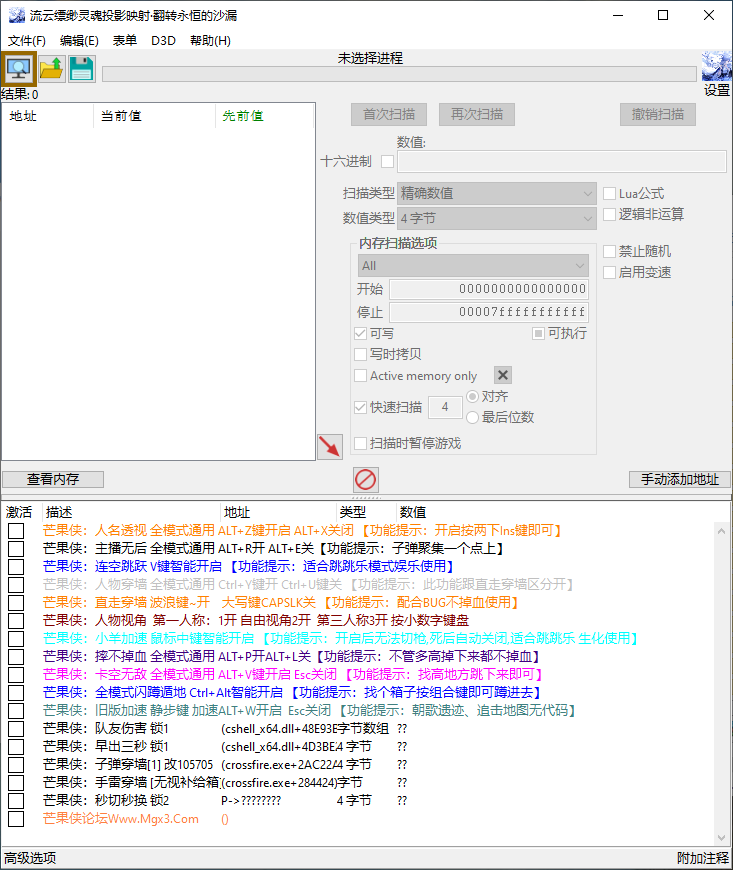Enable Active memory only checkbox
Image resolution: width=733 pixels, height=870 pixels.
click(x=361, y=376)
